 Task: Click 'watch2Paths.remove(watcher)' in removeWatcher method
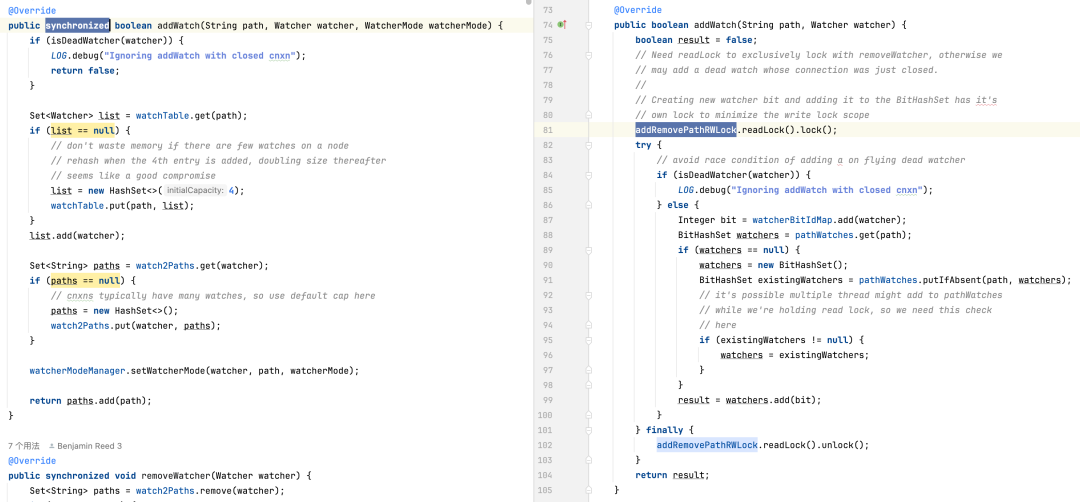click(209, 490)
